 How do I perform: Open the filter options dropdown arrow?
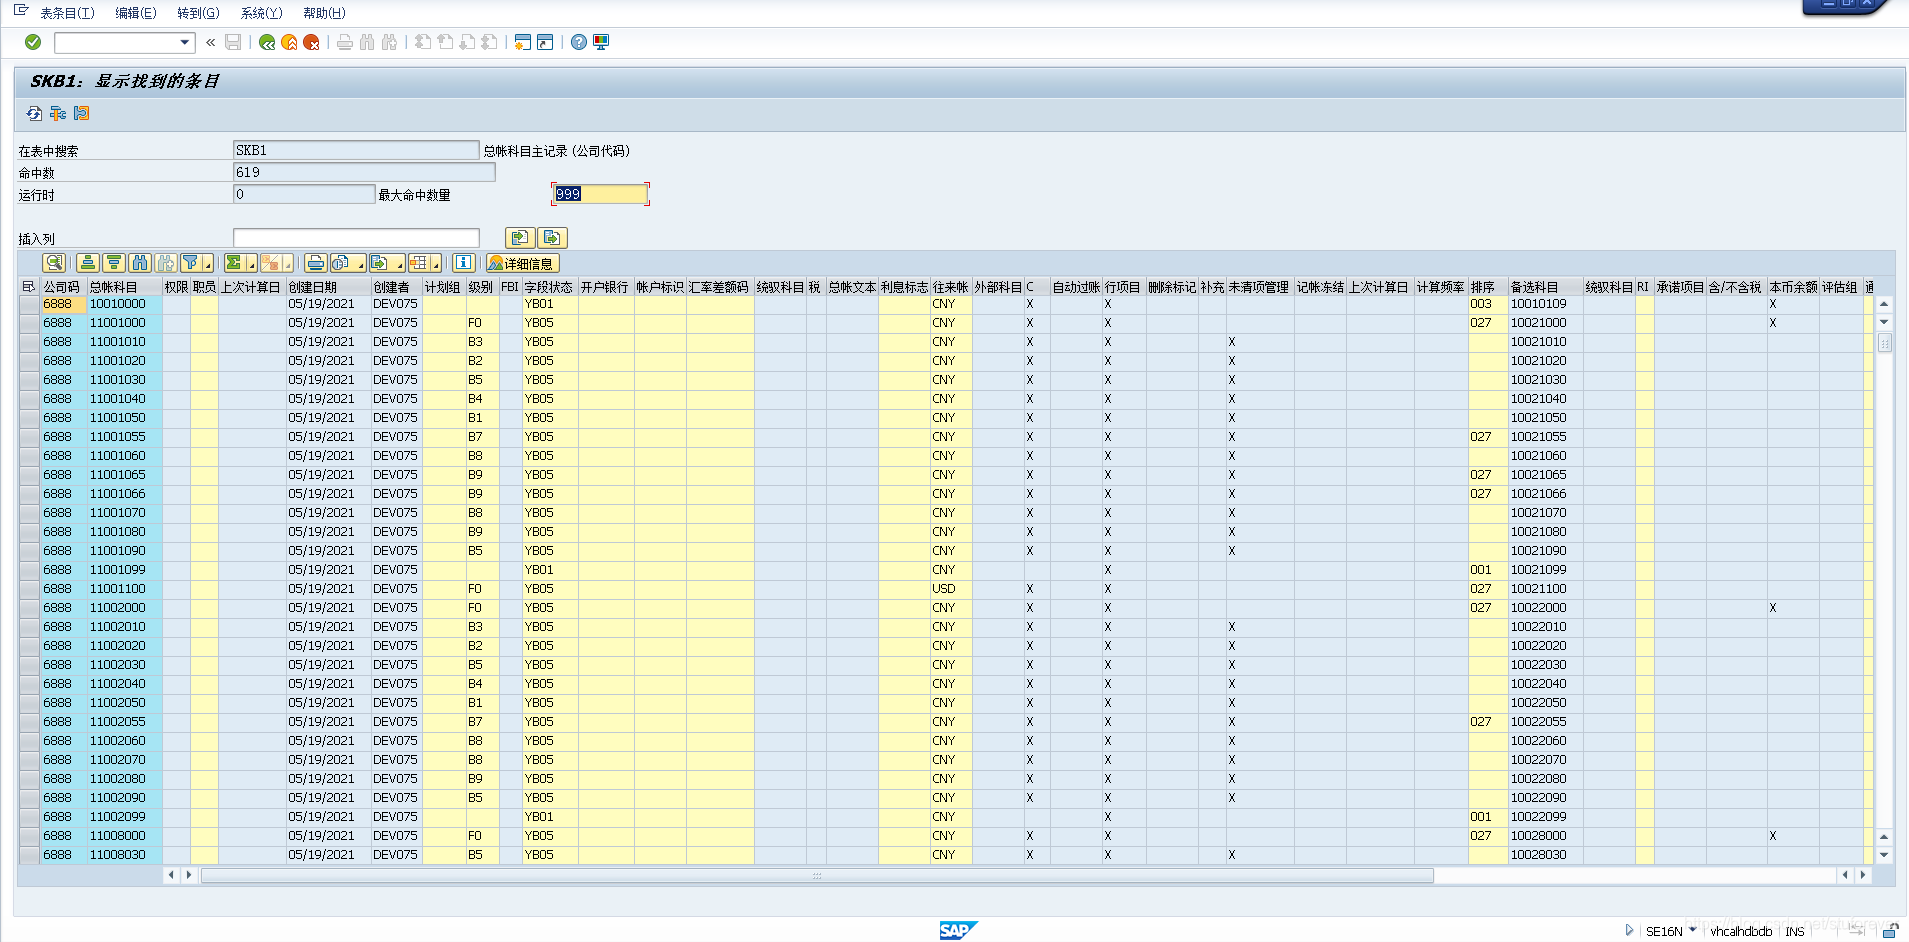(208, 263)
